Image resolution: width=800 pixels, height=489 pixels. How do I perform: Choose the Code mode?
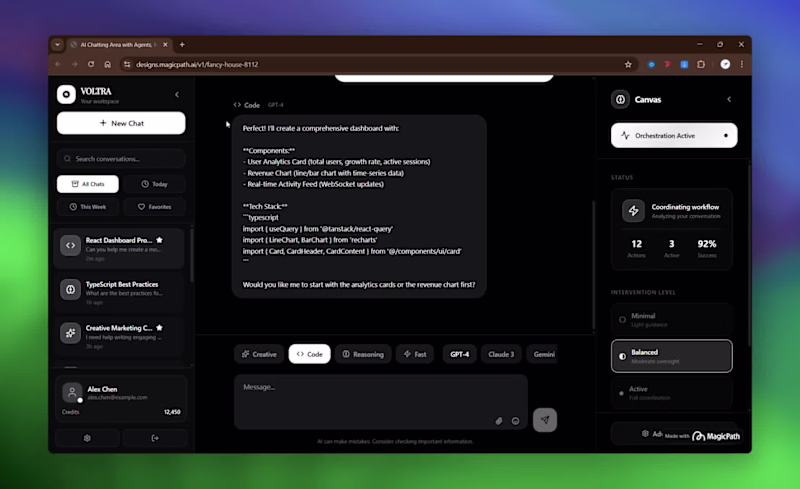coord(309,354)
